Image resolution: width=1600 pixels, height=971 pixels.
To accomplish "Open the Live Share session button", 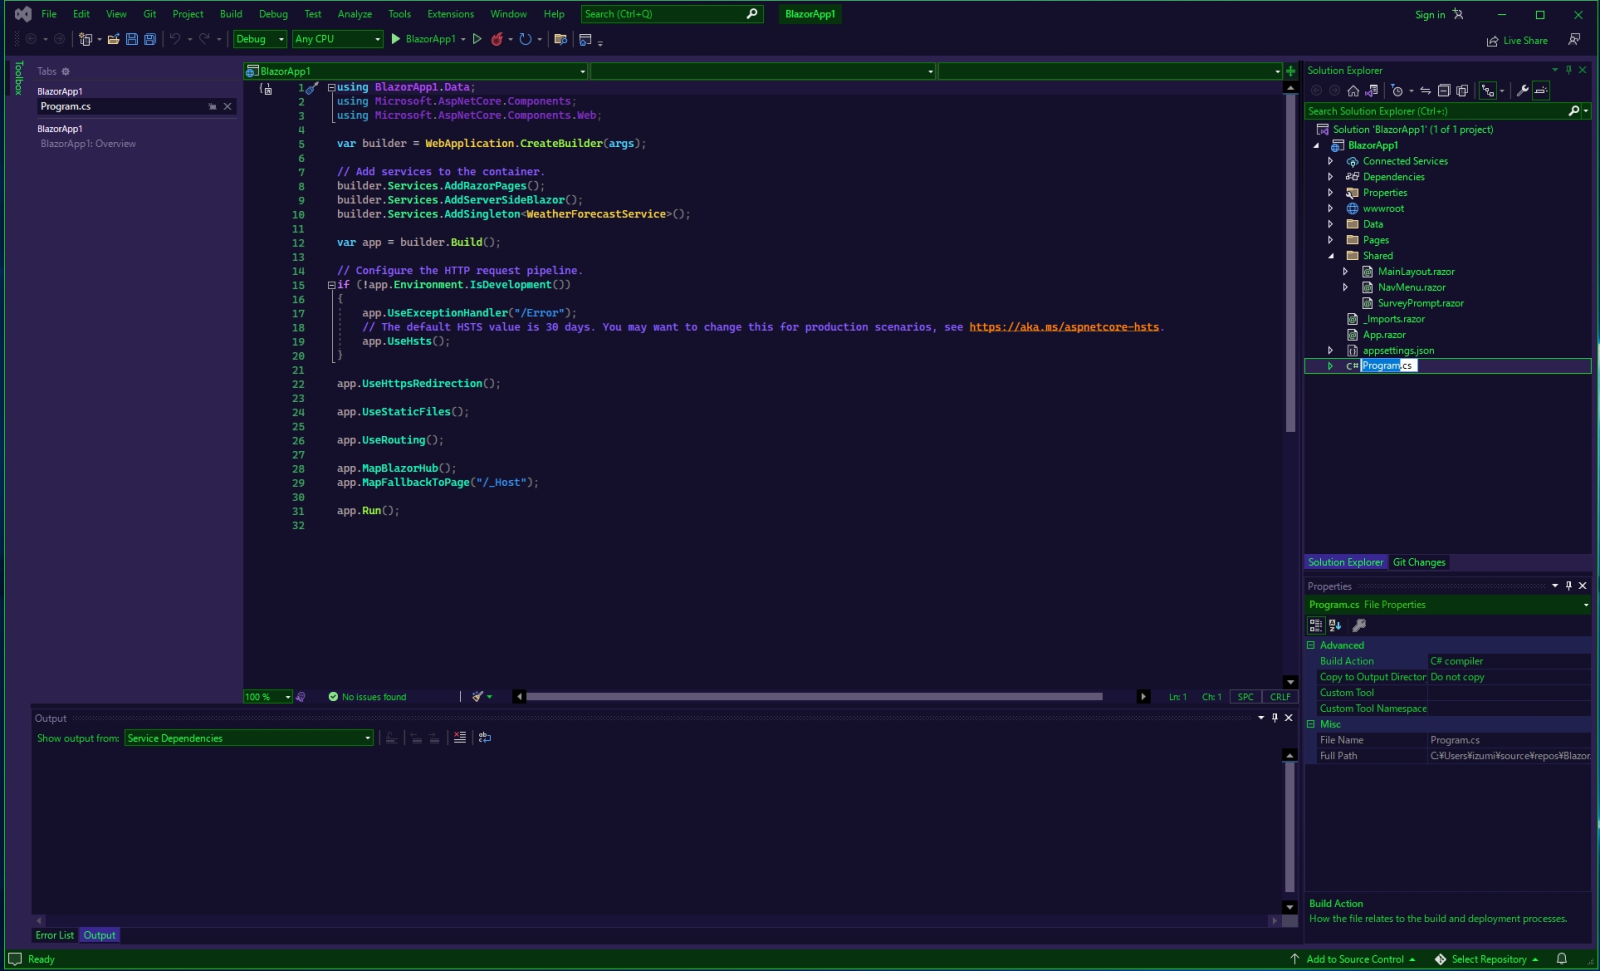I will [1517, 41].
